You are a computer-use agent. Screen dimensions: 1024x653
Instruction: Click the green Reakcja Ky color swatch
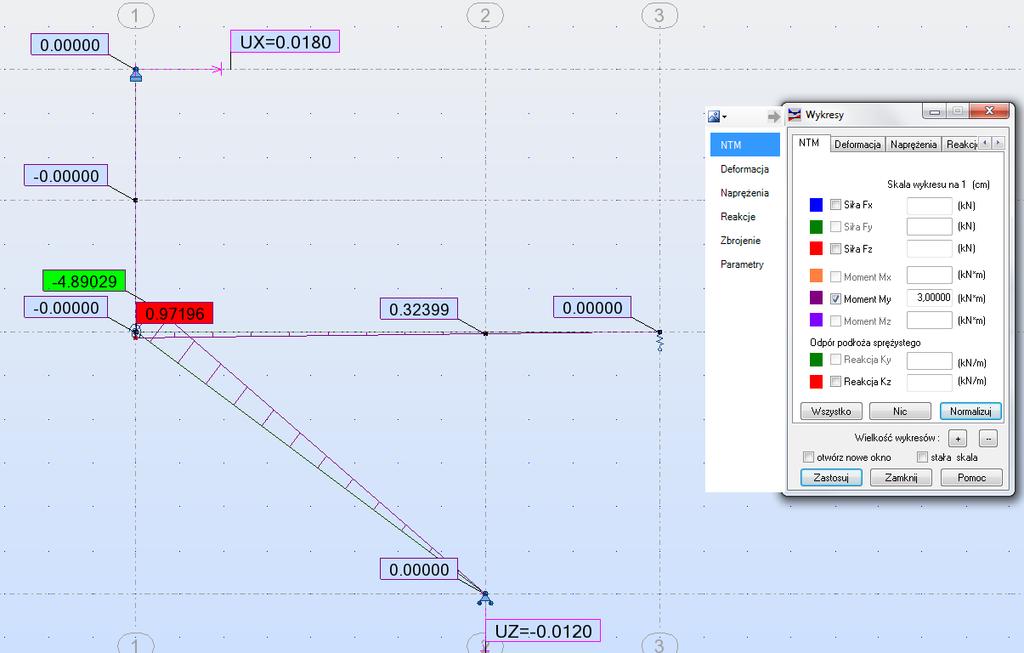pyautogui.click(x=816, y=359)
